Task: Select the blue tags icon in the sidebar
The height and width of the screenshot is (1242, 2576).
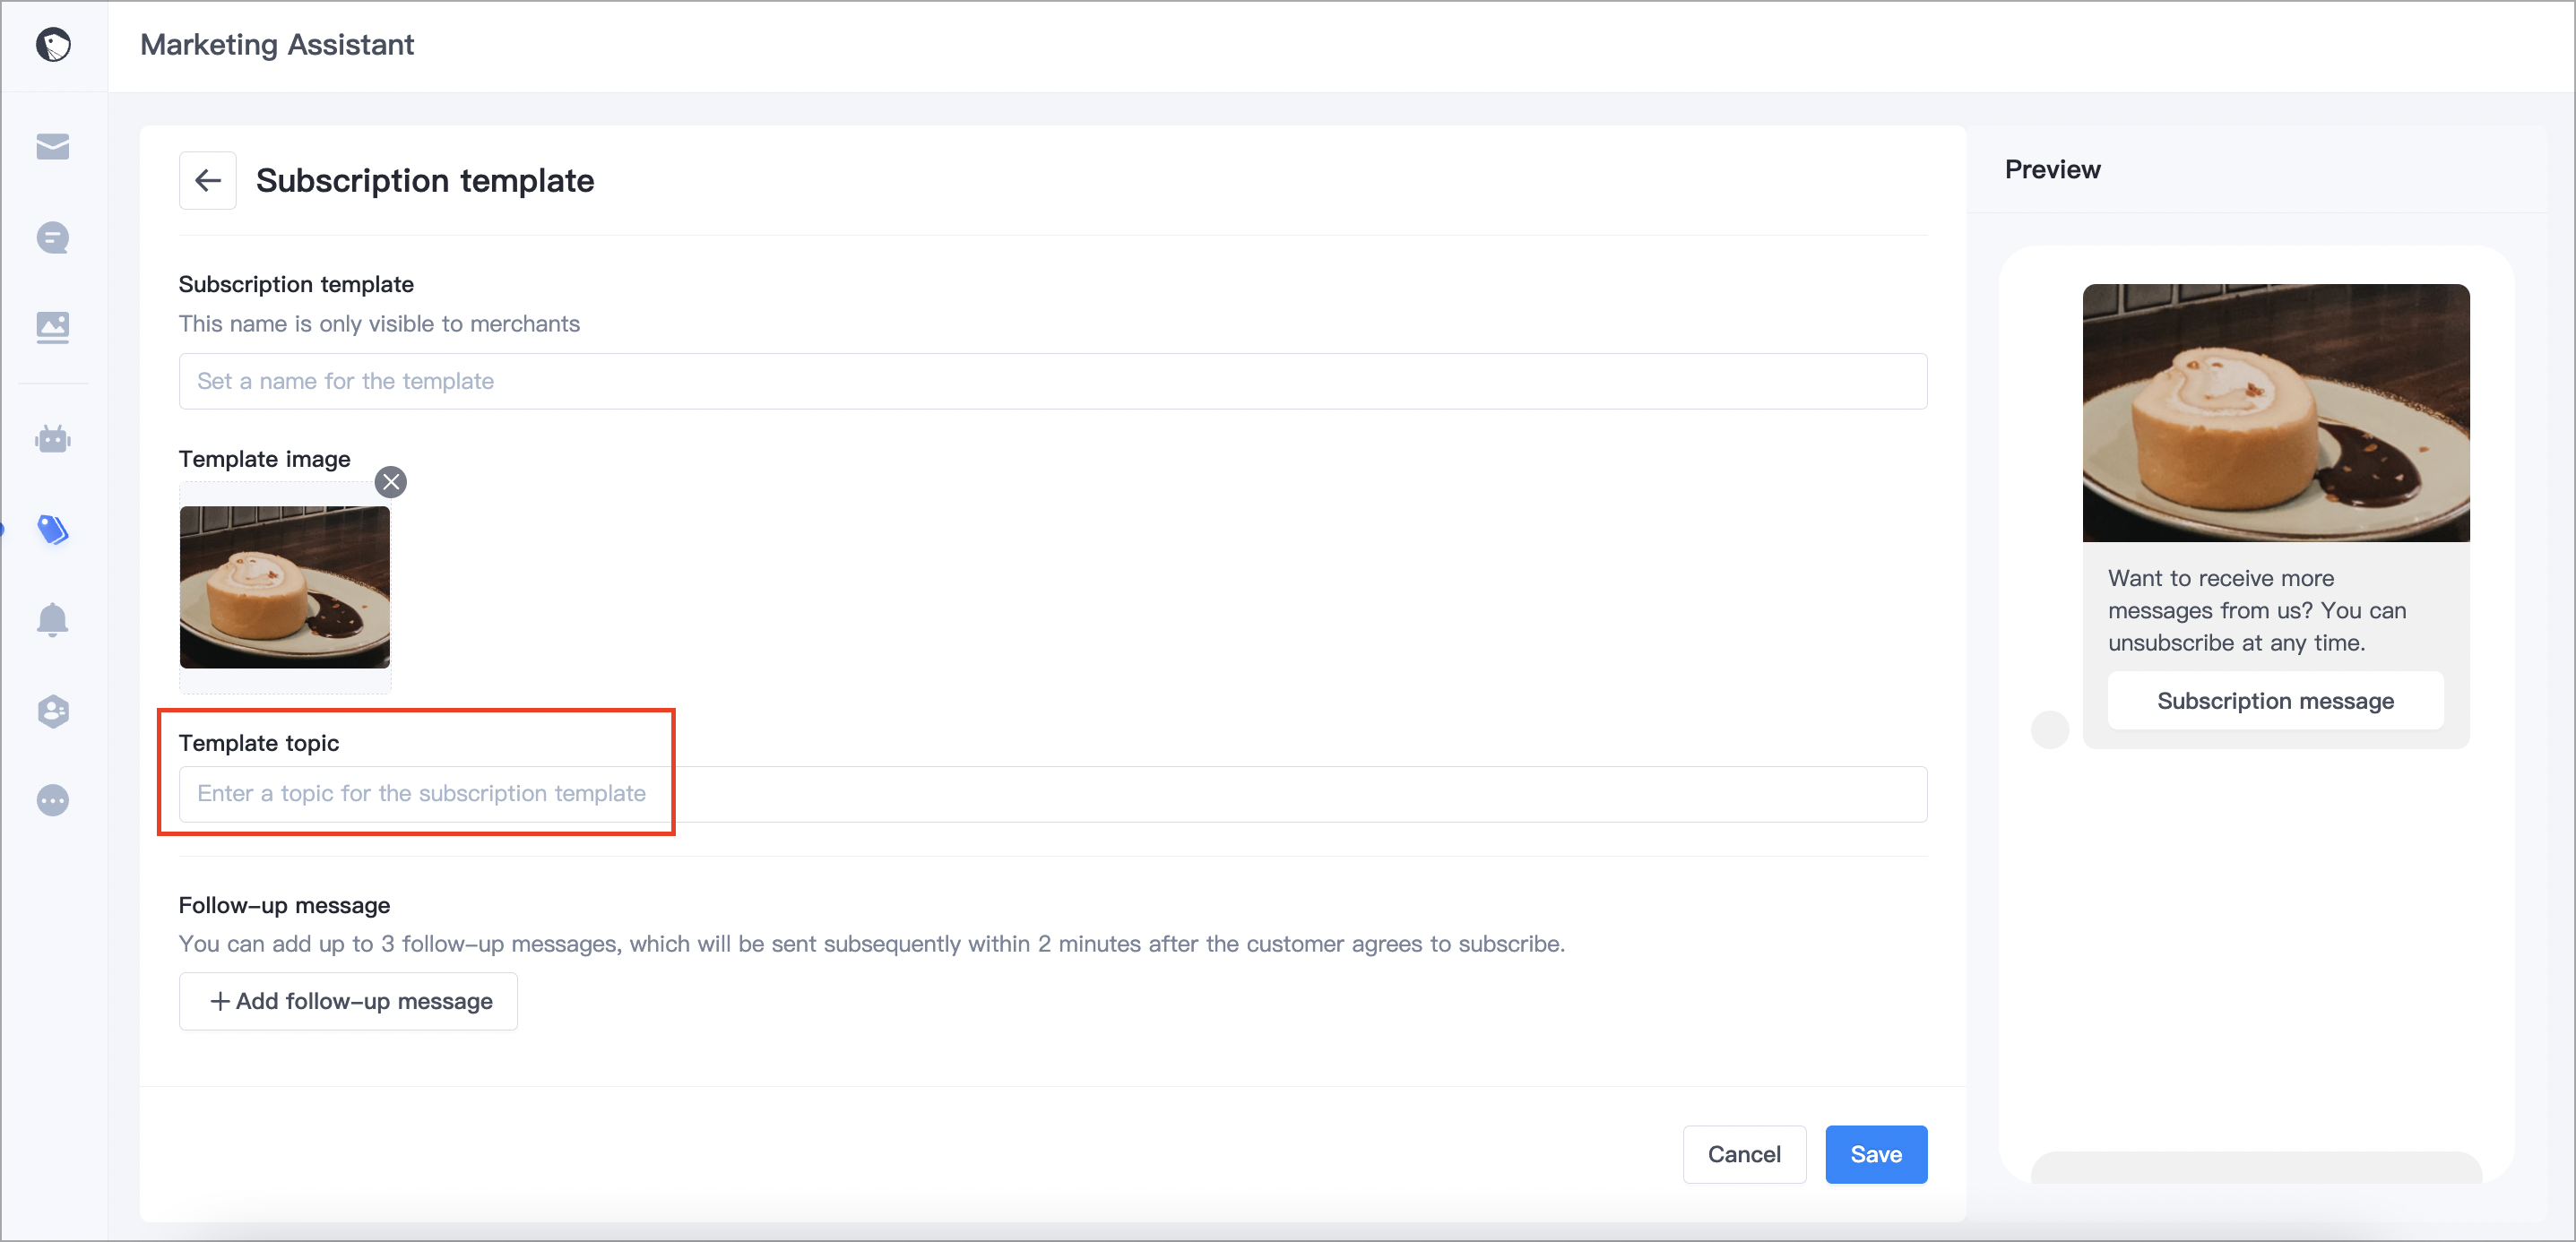Action: 53,529
